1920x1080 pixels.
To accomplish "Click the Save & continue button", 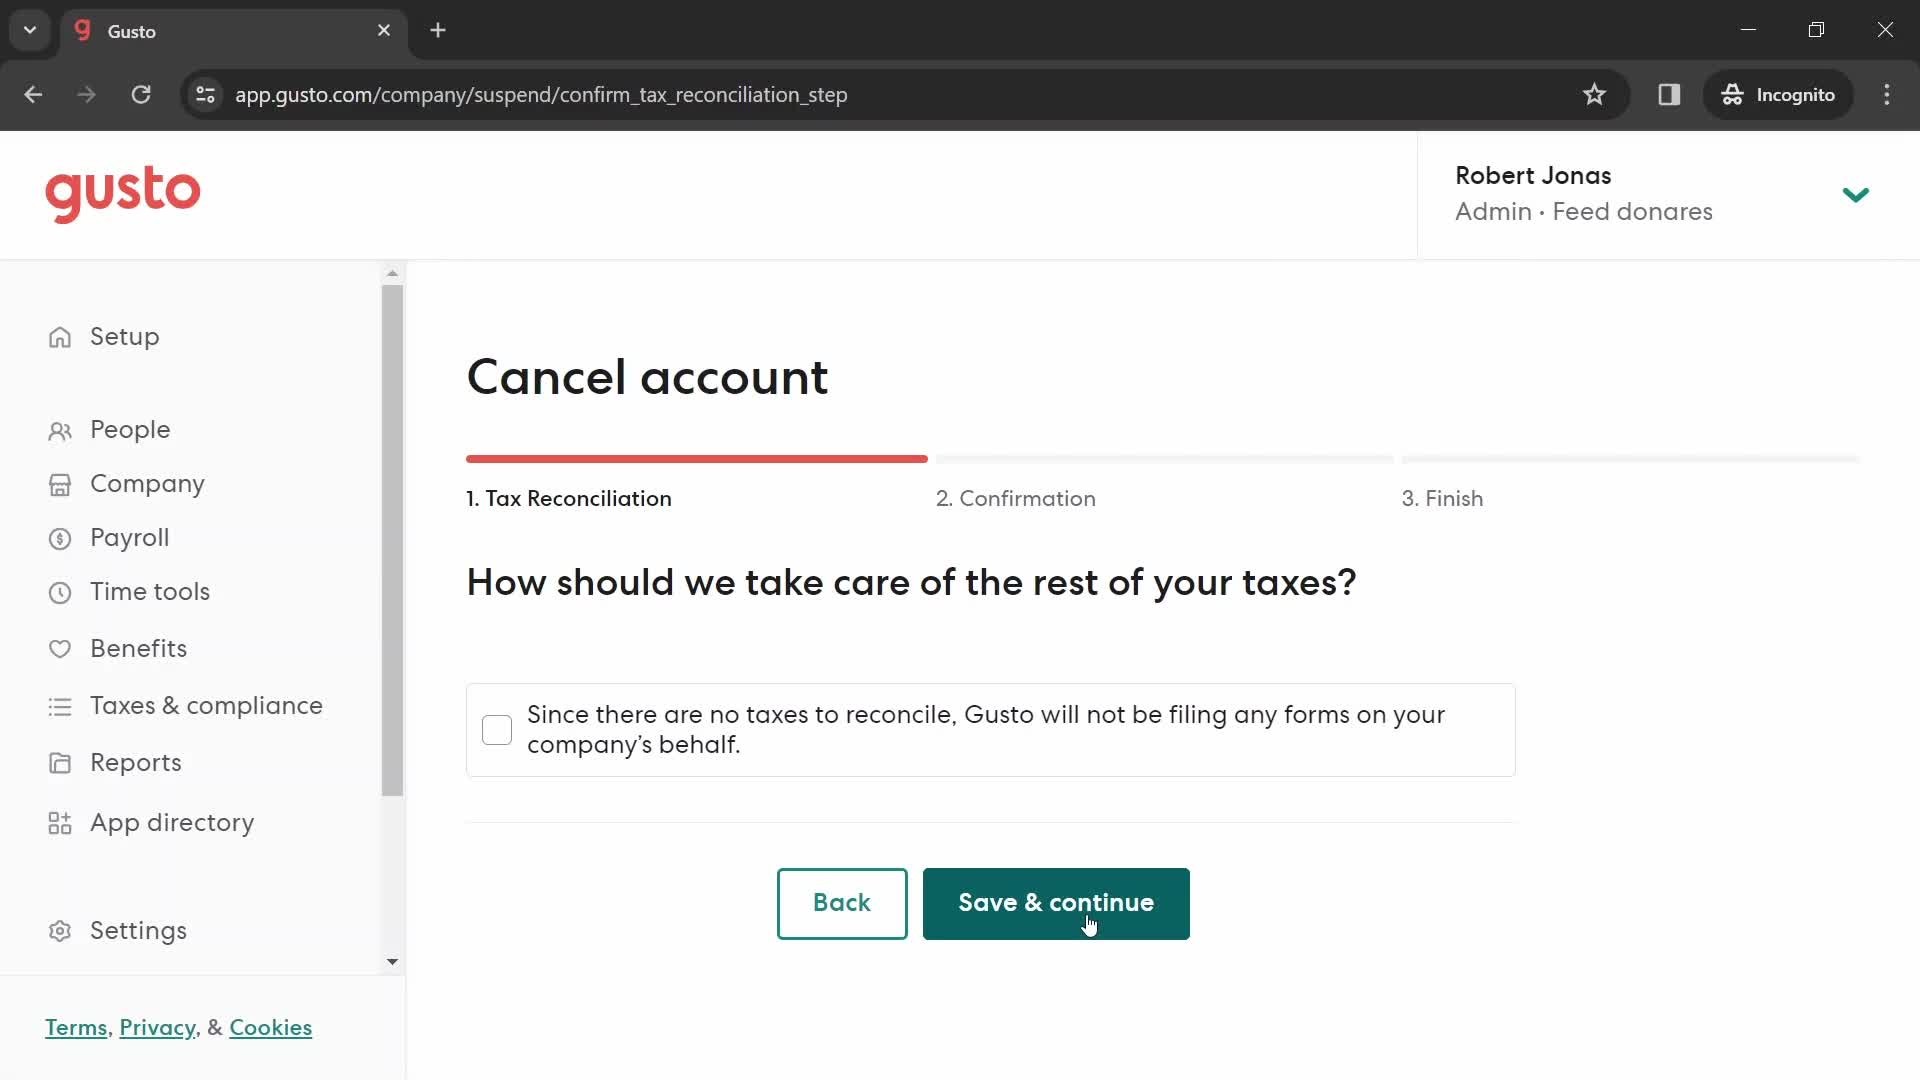I will [1056, 903].
